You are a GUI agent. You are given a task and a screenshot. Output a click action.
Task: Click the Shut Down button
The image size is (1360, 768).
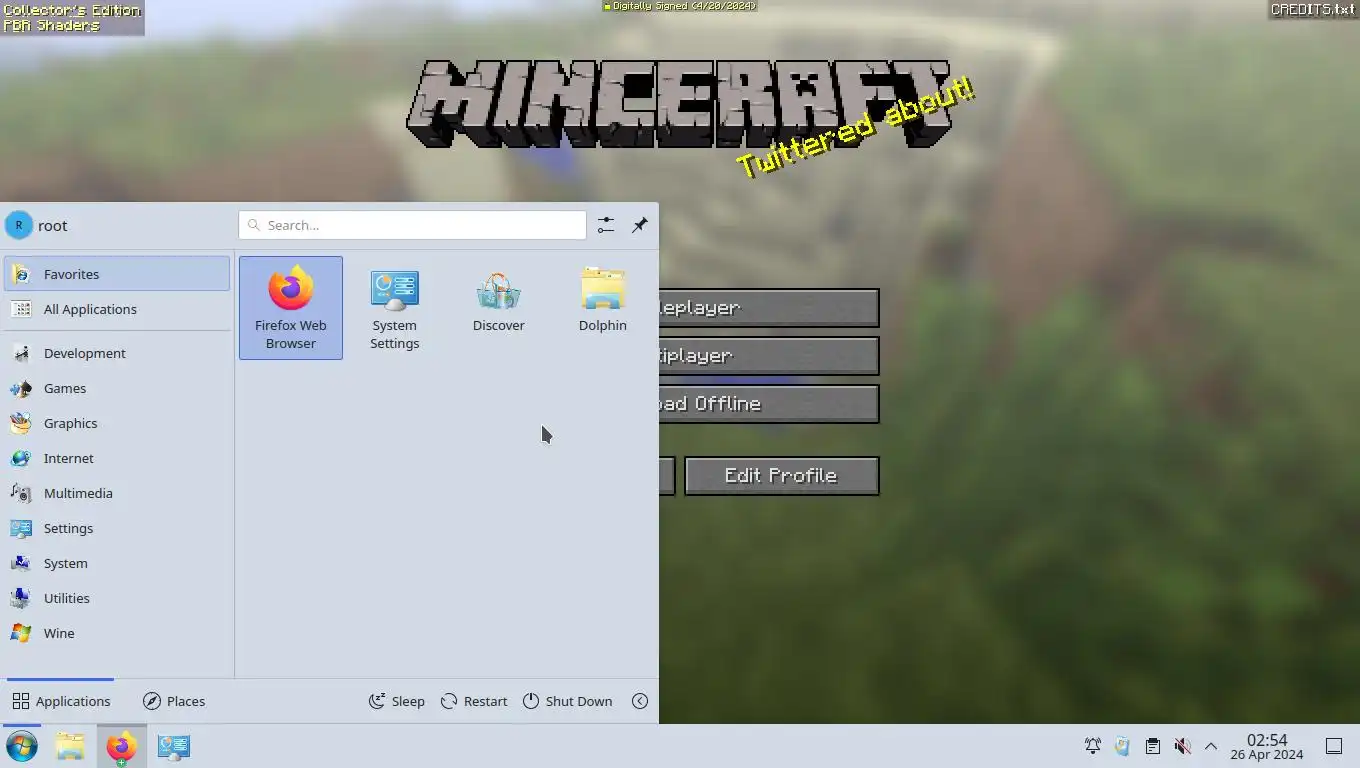click(567, 701)
